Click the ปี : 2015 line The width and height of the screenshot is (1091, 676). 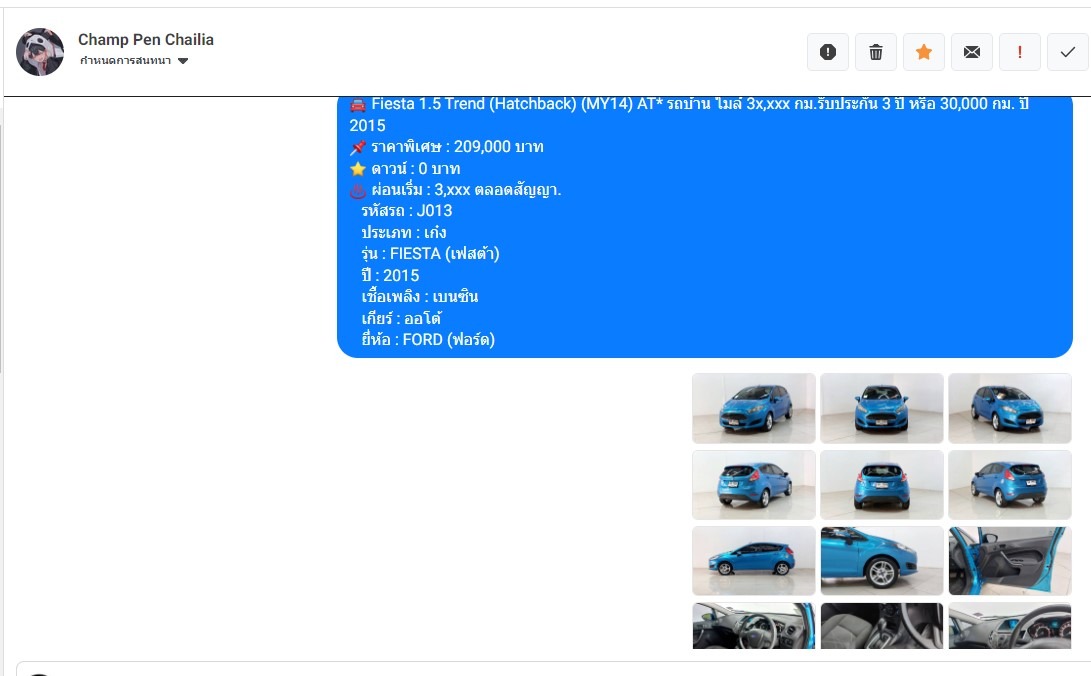tap(390, 275)
